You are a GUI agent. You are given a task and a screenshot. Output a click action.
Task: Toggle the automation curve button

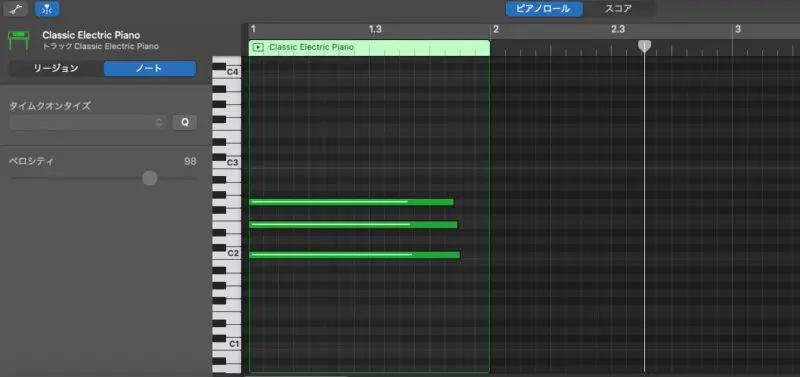[15, 9]
